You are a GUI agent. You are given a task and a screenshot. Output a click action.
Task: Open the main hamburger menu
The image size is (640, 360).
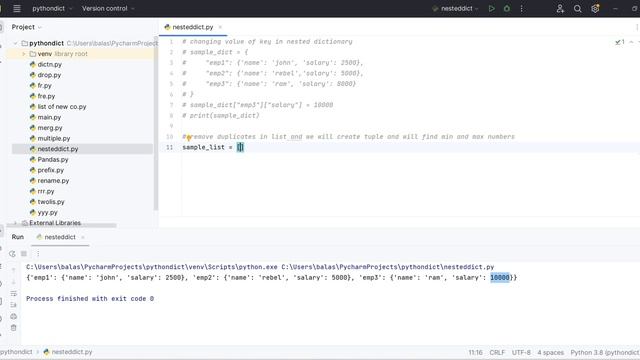tap(17, 8)
